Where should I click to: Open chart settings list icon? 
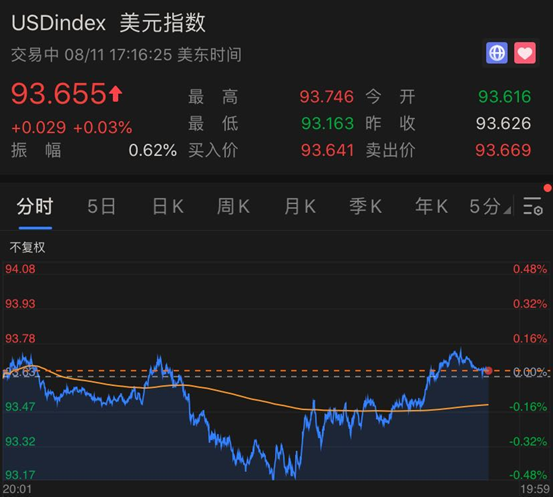(x=533, y=206)
